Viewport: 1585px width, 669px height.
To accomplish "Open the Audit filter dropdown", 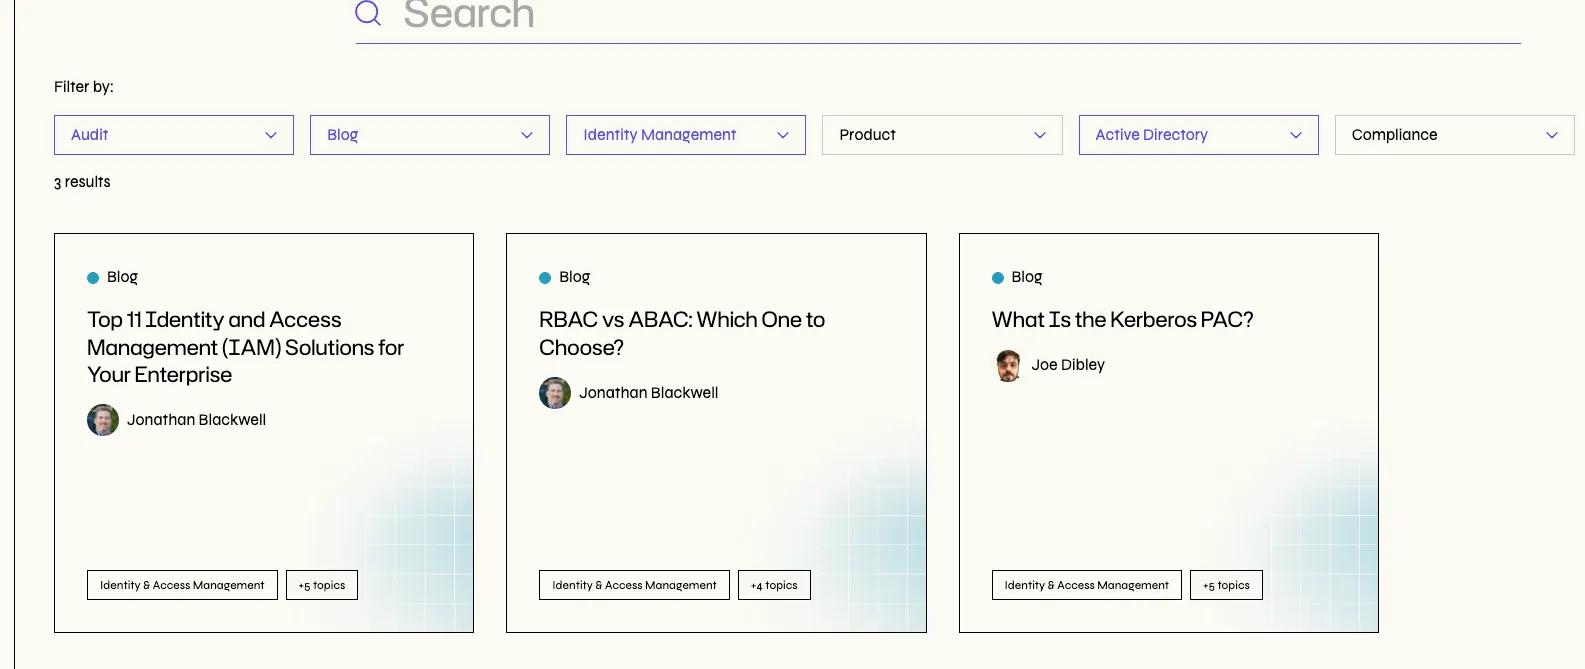I will tap(174, 135).
